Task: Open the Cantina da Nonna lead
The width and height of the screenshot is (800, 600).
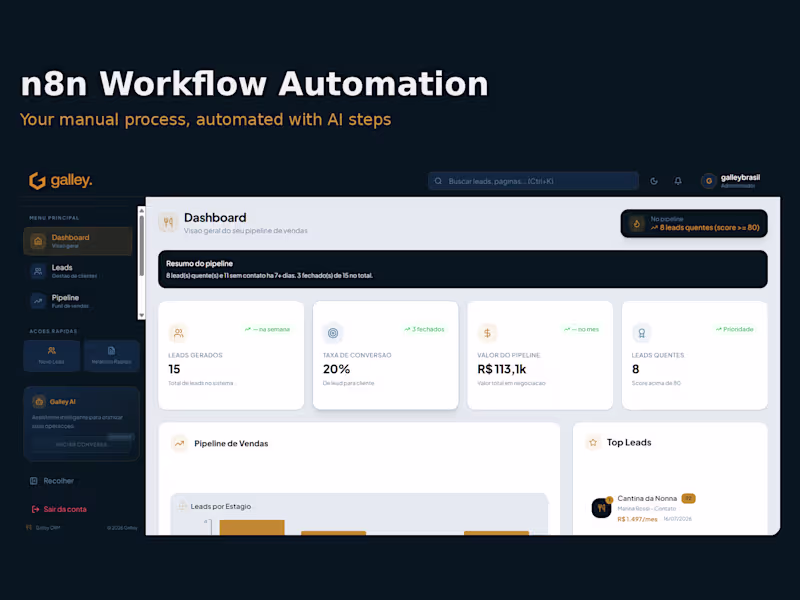Action: (647, 498)
